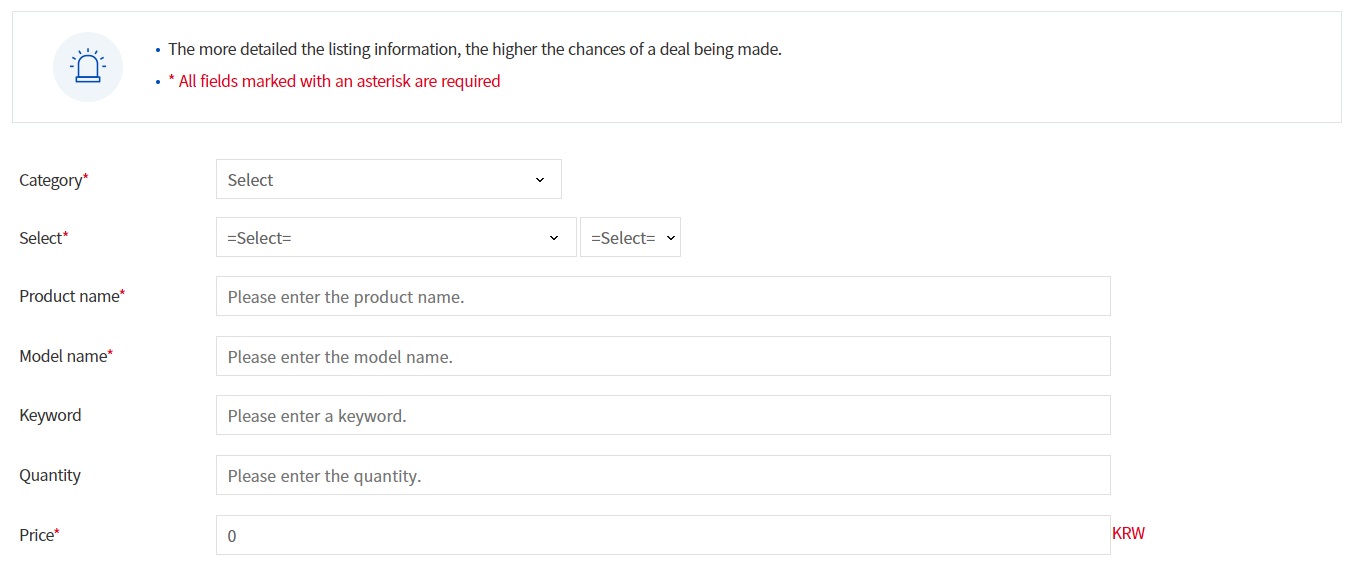Click the Category field label

click(51, 180)
